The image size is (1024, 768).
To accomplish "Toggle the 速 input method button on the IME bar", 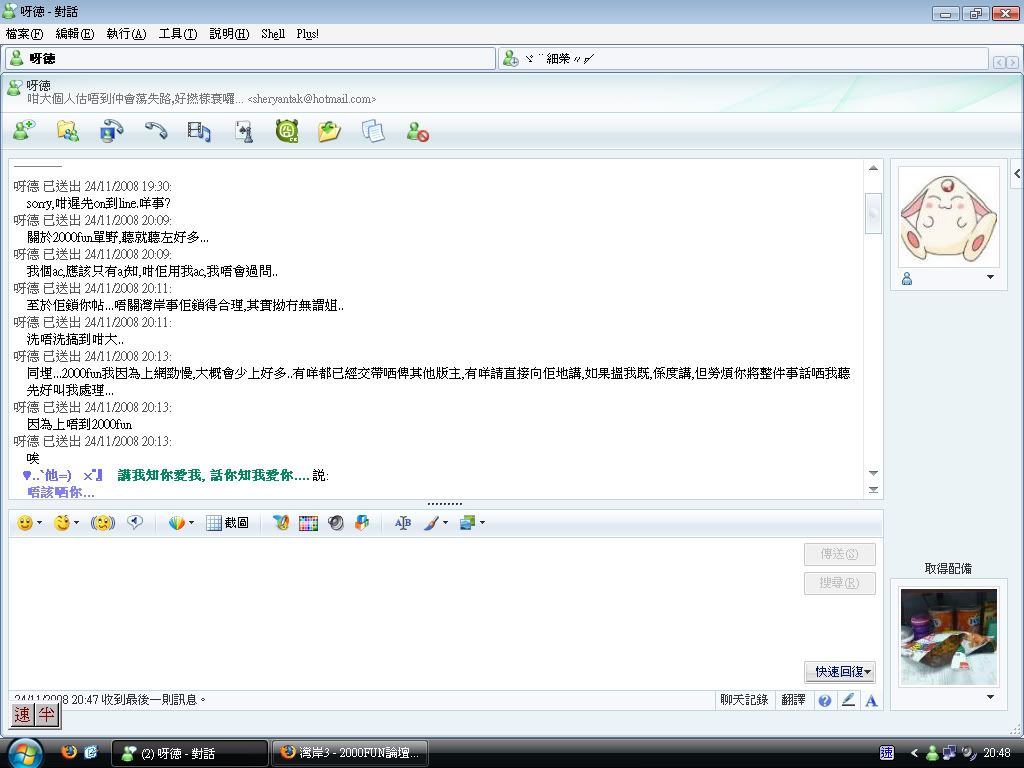I will click(x=22, y=715).
